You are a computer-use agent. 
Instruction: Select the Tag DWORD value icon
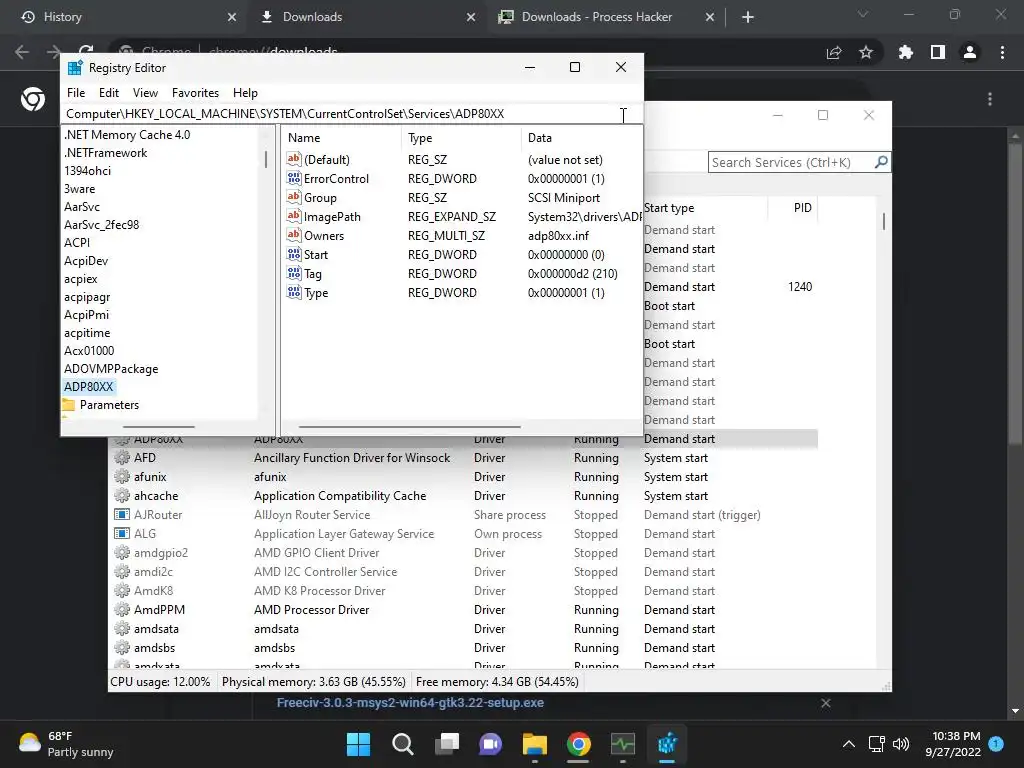pos(294,273)
